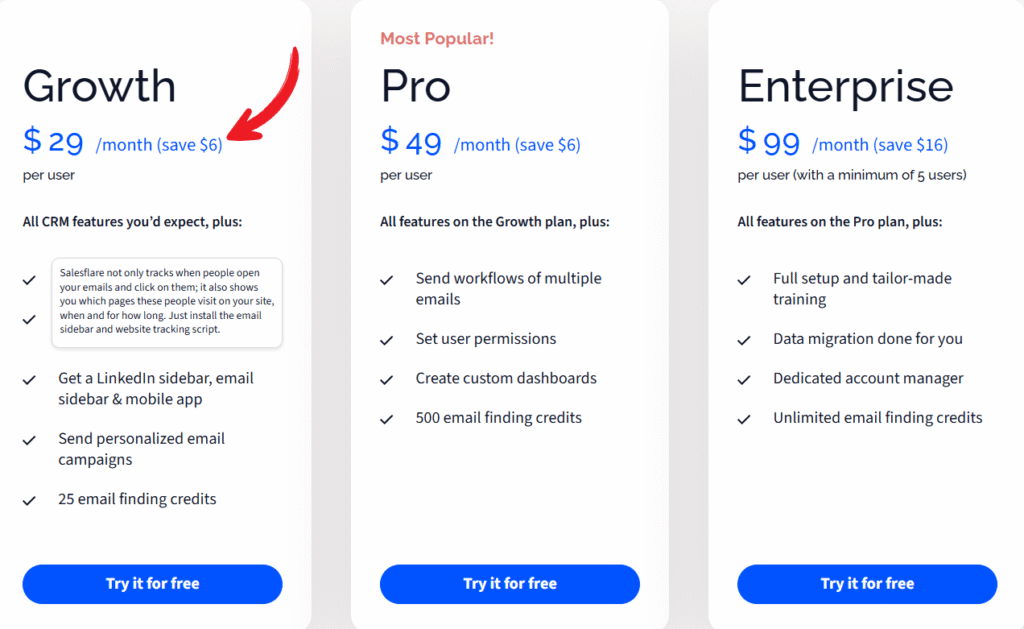Click the checkmark beside 'Get a LinkedIn sidebar'
1024x629 pixels.
29,379
